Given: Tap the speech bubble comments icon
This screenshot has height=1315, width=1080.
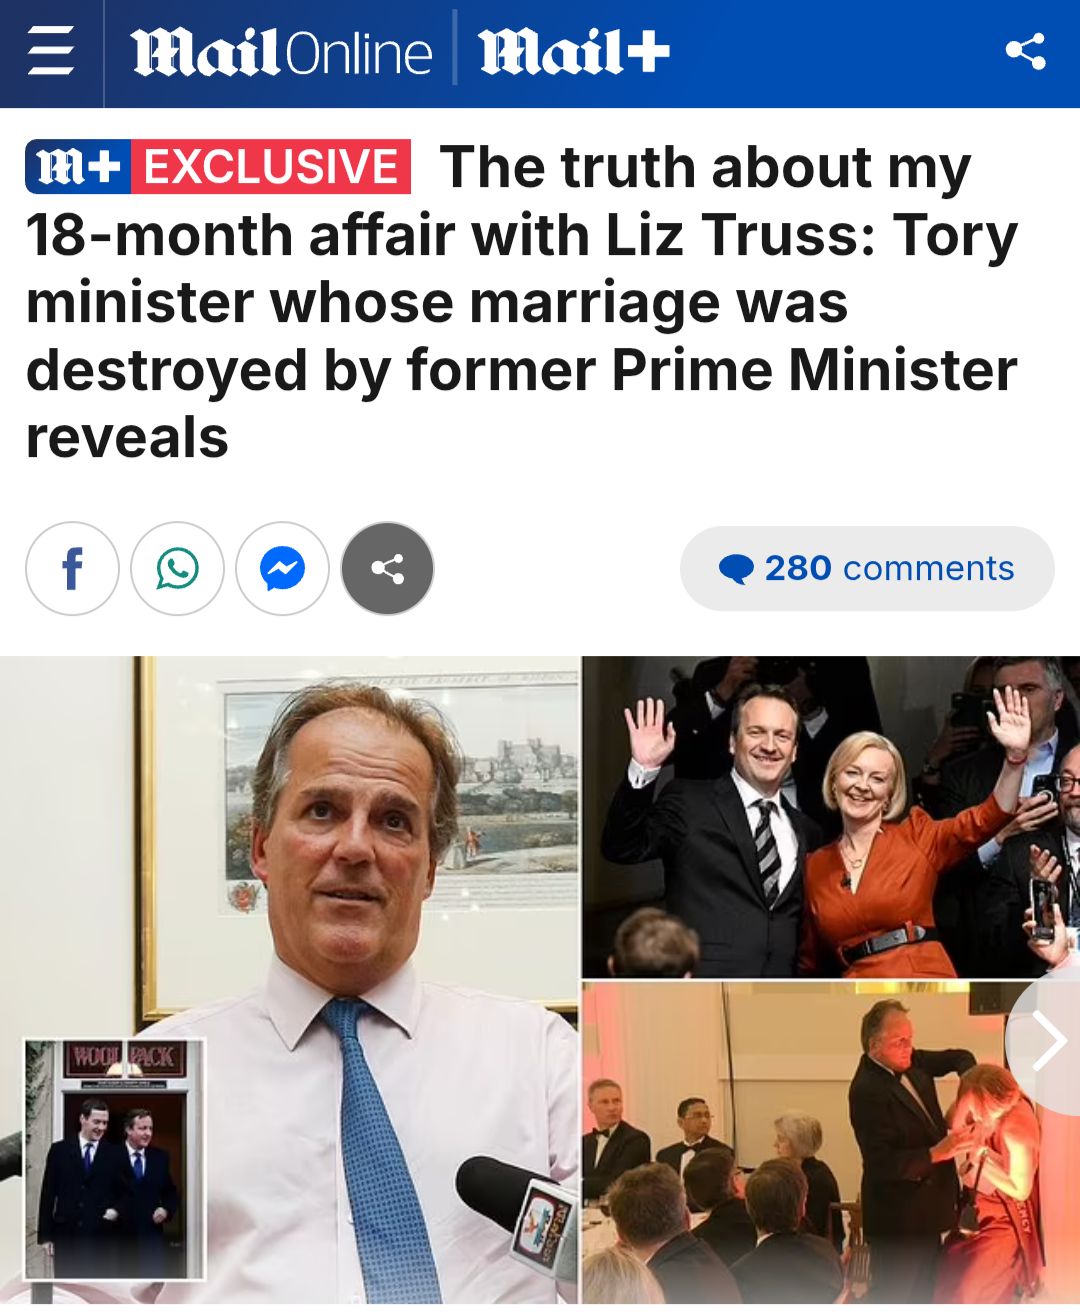Looking at the screenshot, I should pyautogui.click(x=736, y=569).
